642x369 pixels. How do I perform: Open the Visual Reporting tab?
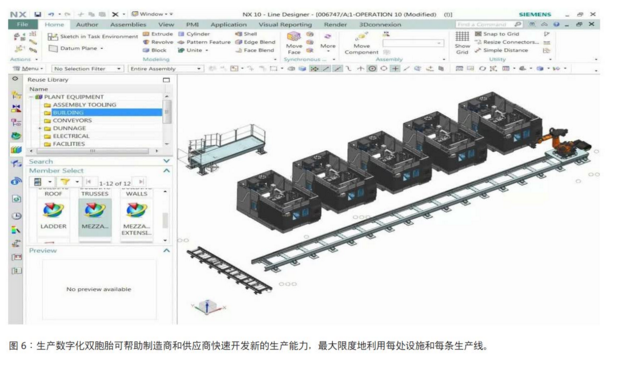point(285,25)
